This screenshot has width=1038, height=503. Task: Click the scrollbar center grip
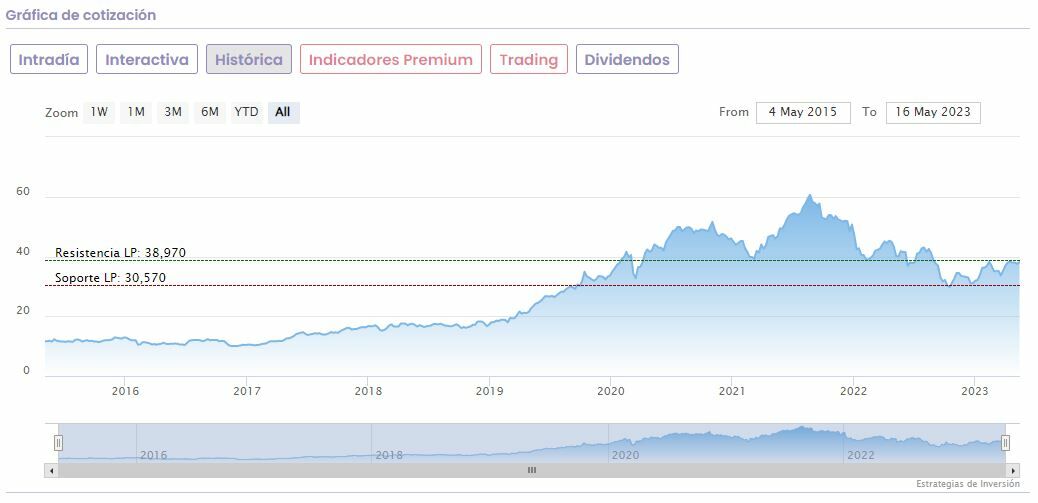[x=532, y=470]
